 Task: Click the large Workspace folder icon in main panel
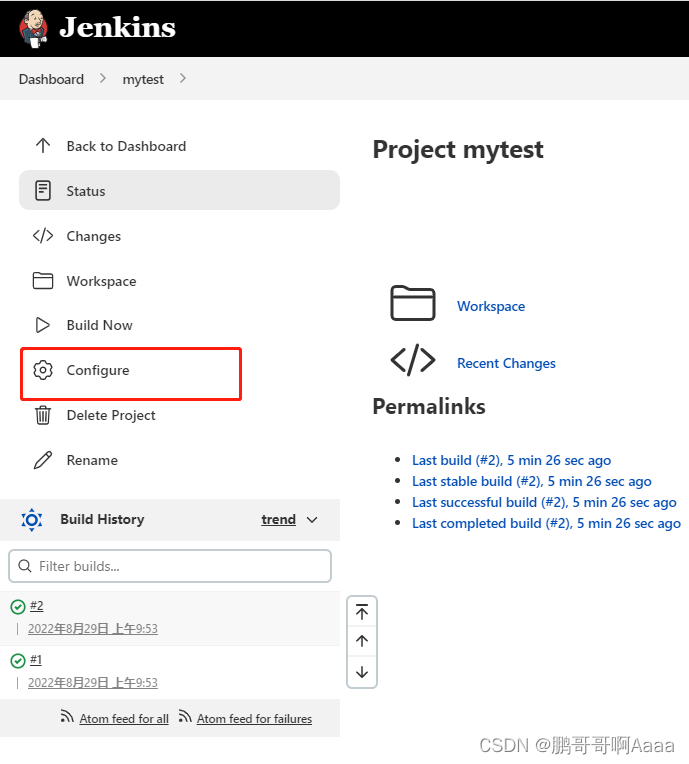pyautogui.click(x=413, y=303)
